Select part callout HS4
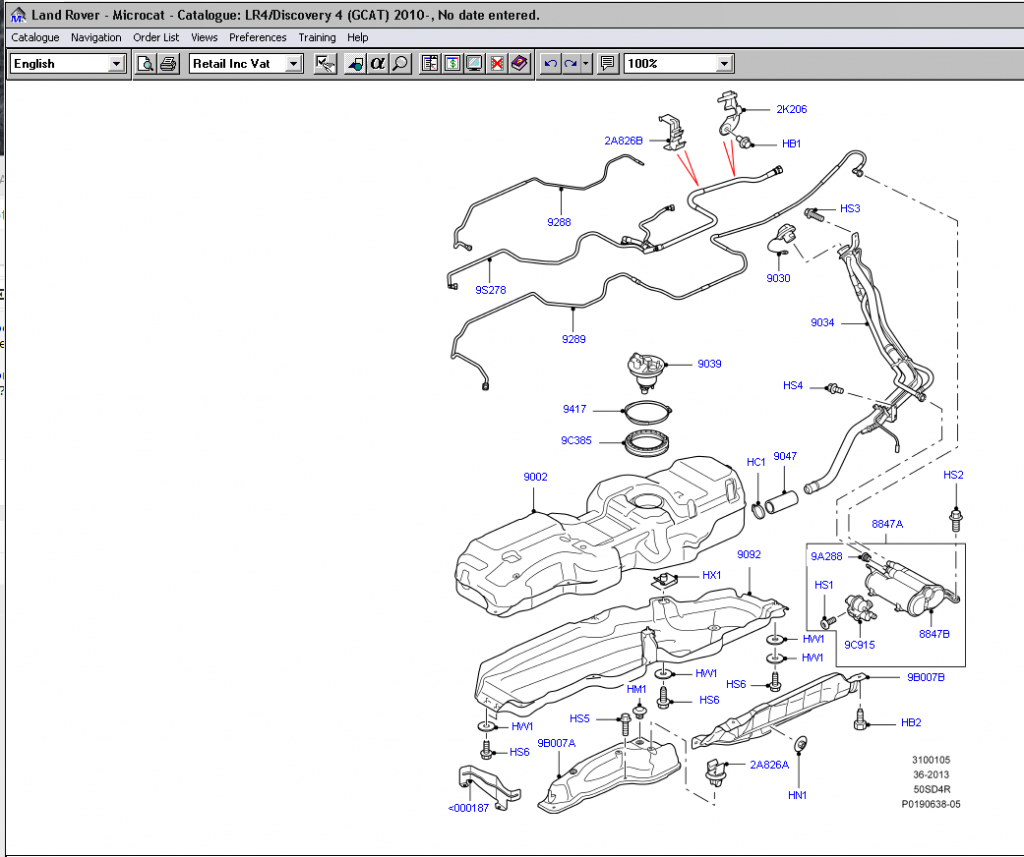Screen dimensions: 1024x857 click(x=793, y=385)
